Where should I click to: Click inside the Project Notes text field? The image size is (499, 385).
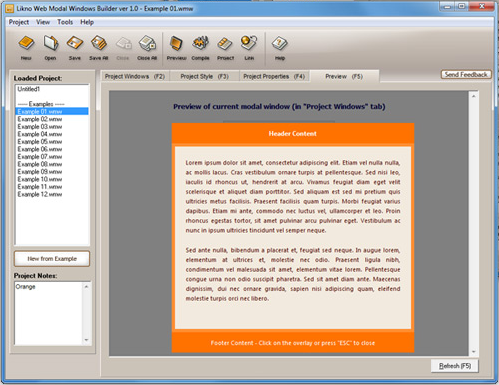coord(49,313)
